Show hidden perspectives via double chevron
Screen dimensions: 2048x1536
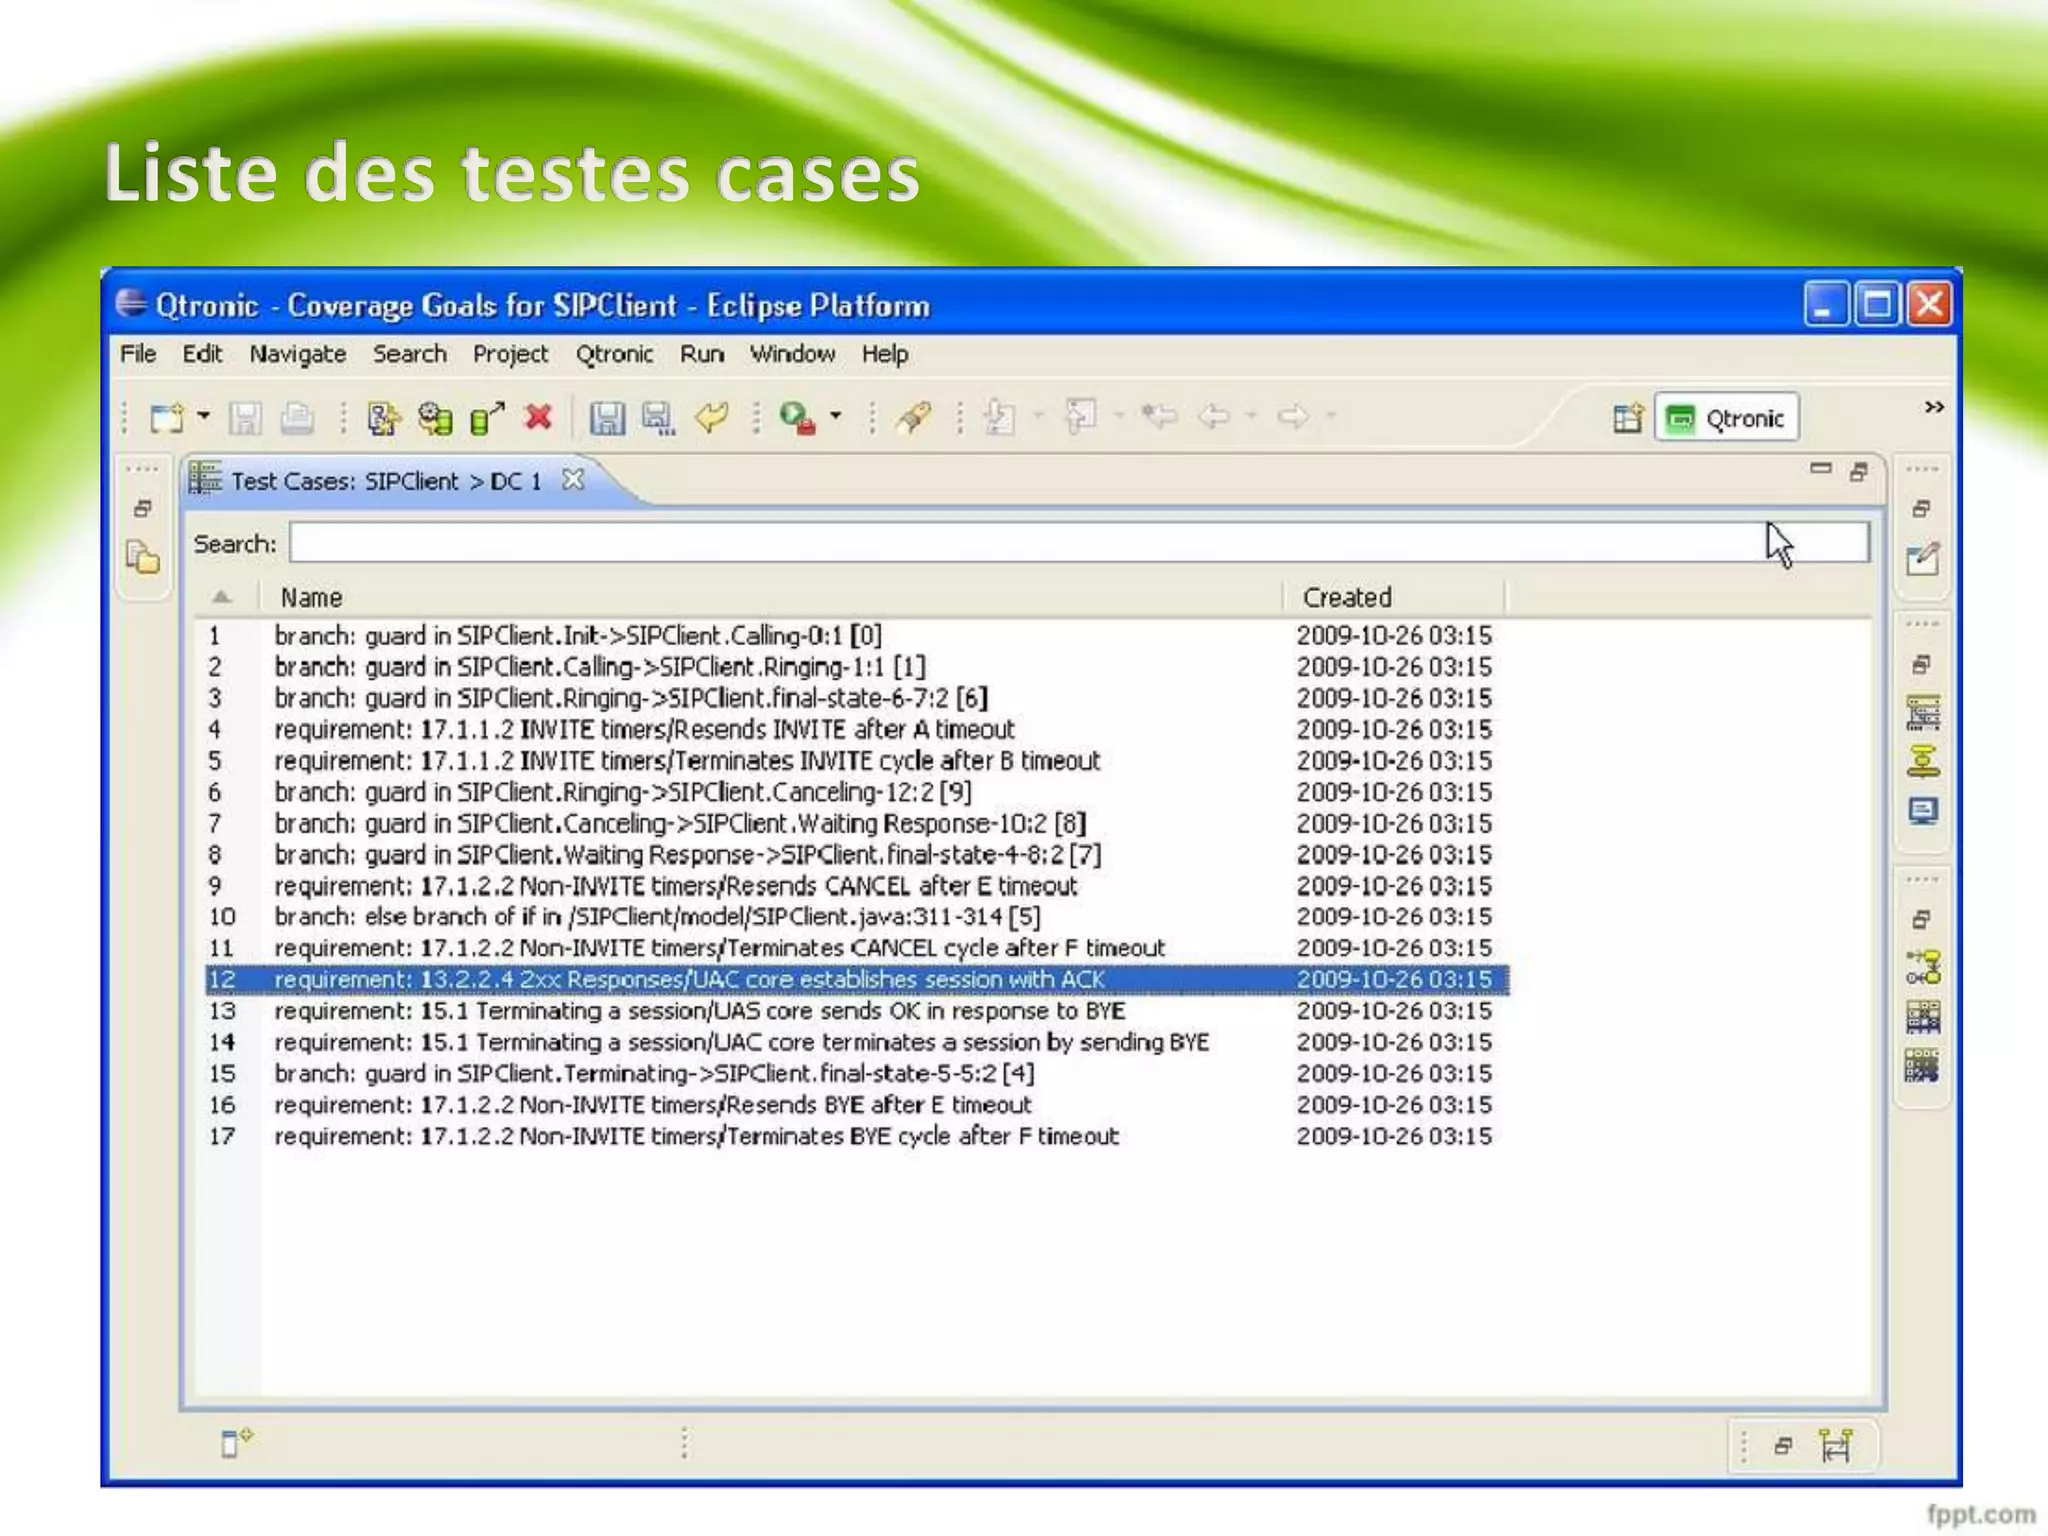(x=1934, y=407)
